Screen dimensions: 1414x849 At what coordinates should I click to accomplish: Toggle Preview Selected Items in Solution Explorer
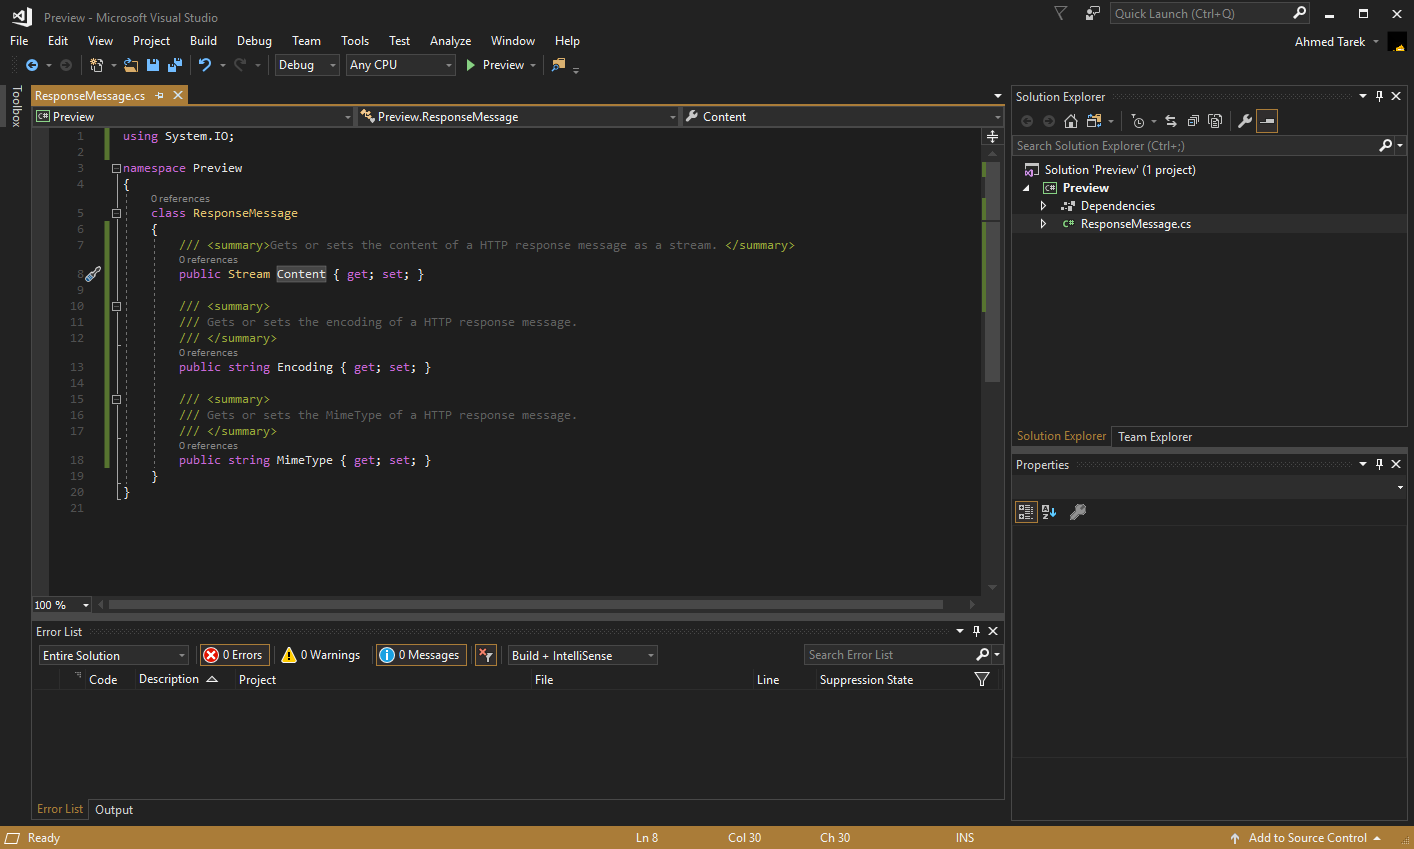(x=1267, y=121)
